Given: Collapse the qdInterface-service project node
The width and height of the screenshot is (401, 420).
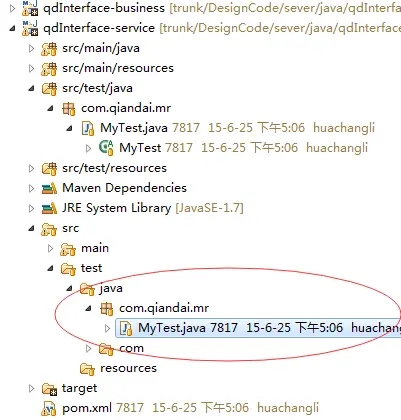Looking at the screenshot, I should (13, 28).
